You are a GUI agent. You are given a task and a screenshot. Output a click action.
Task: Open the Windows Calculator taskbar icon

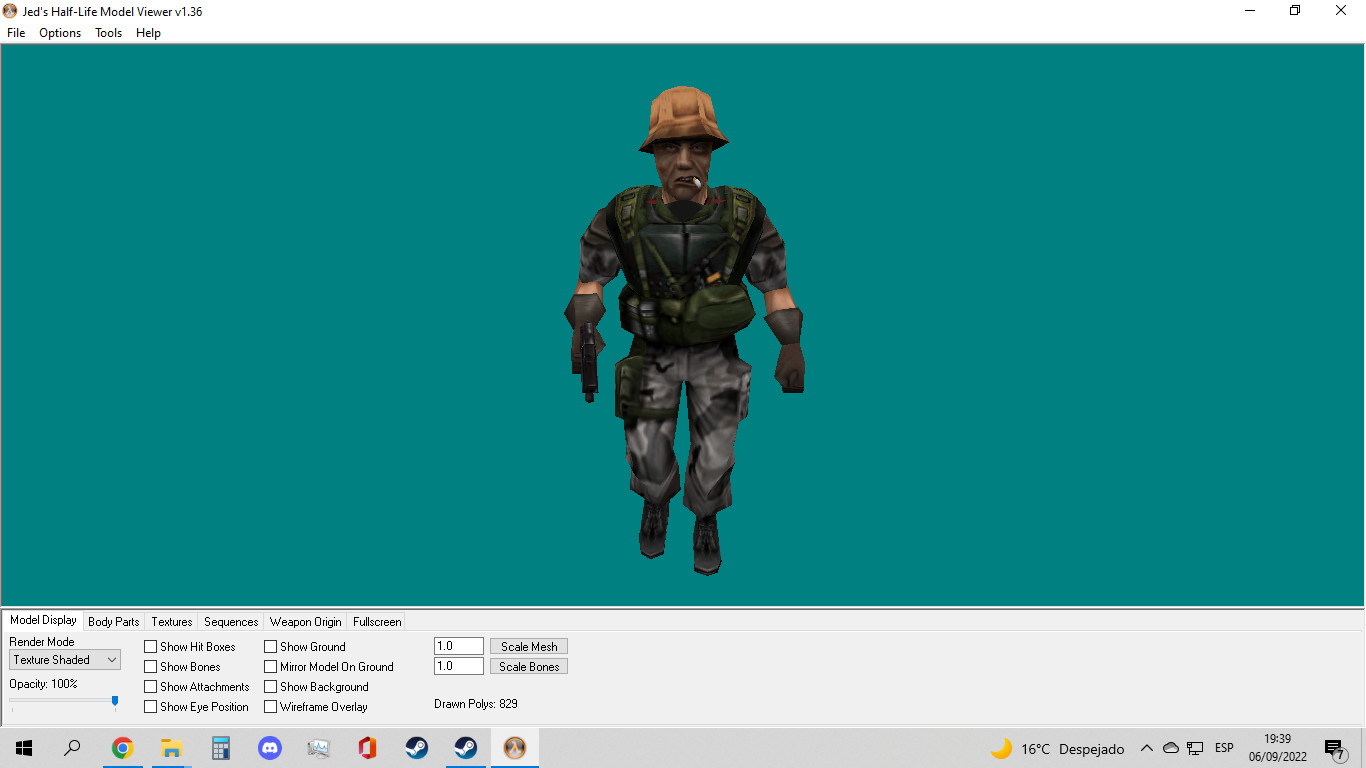[x=220, y=747]
